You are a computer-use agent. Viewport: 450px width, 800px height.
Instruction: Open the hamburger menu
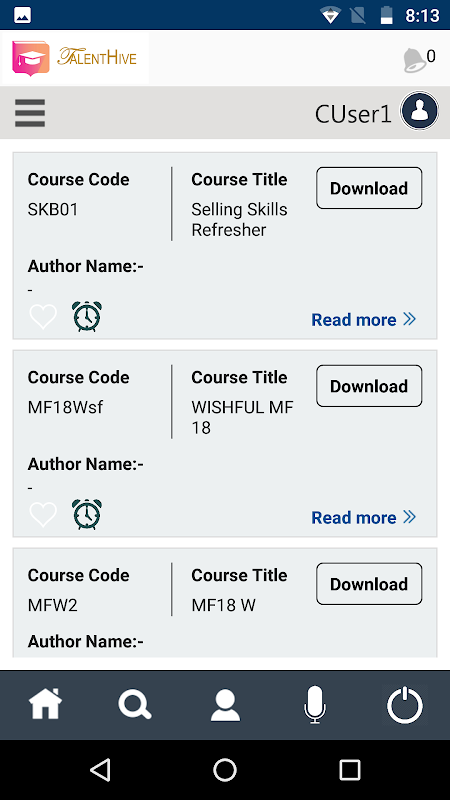tap(30, 113)
